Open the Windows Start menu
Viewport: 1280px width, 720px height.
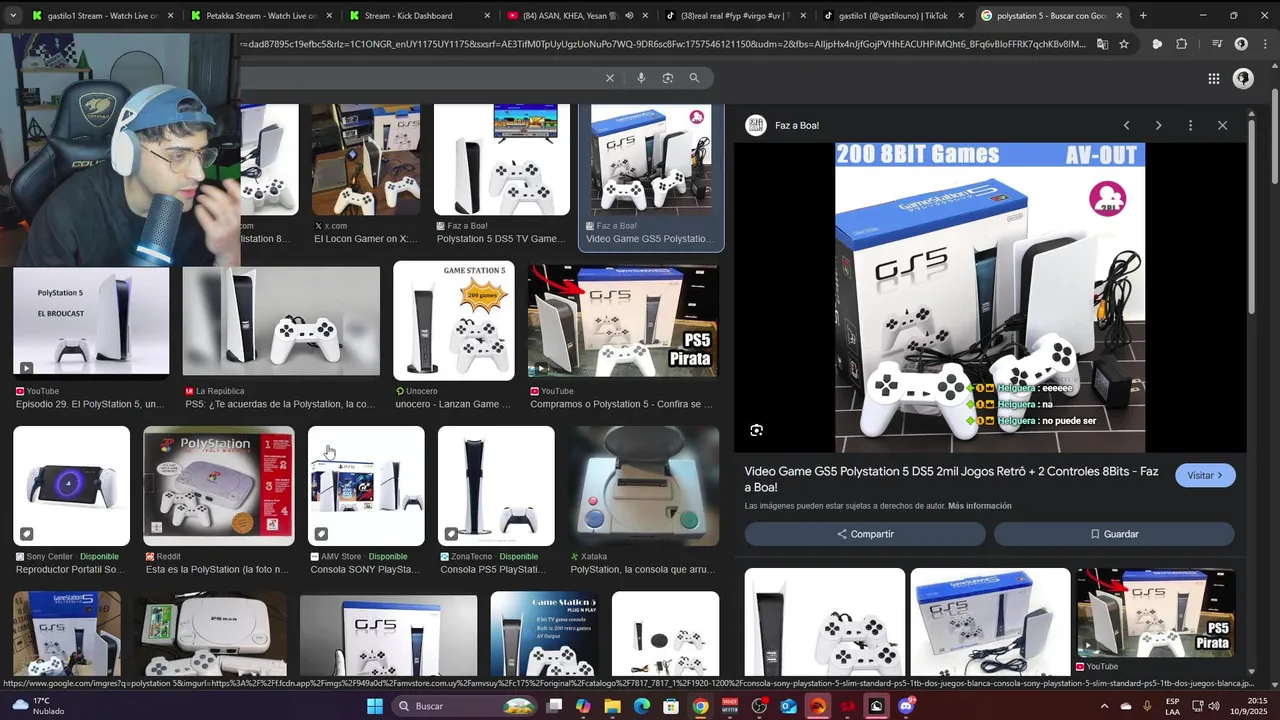point(375,706)
